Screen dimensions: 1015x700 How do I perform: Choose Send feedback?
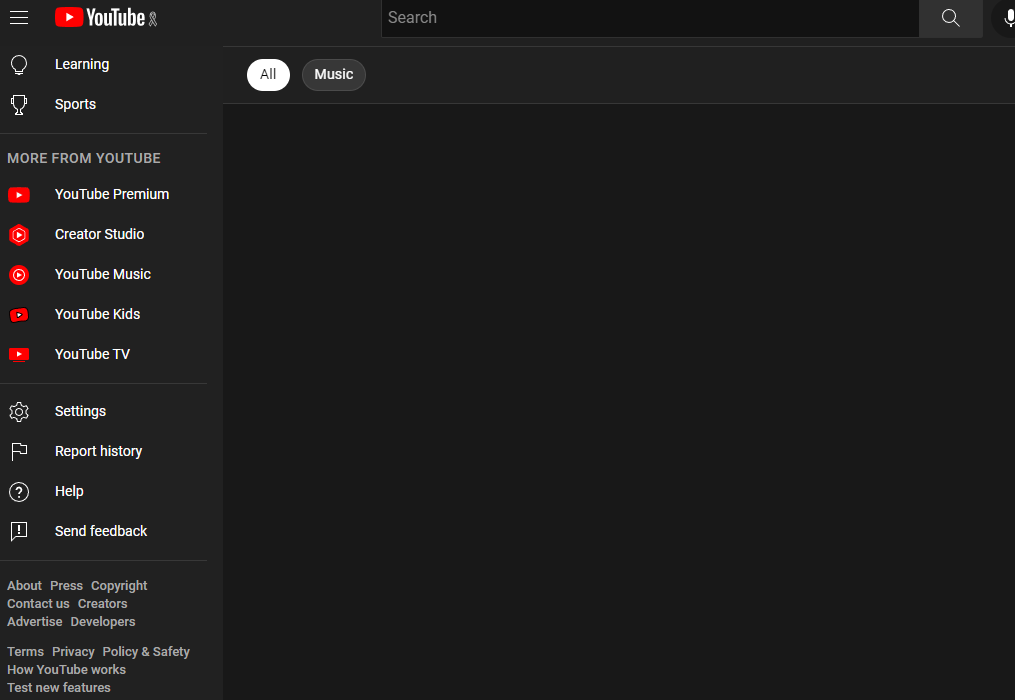pos(101,531)
